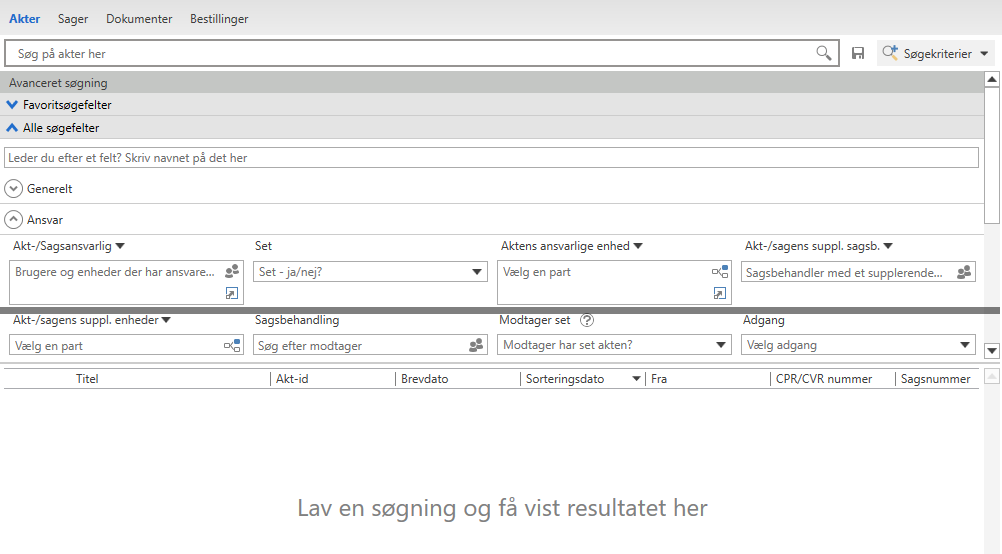This screenshot has height=554, width=1002.
Task: Open the Søgekriterier dropdown
Action: pyautogui.click(x=935, y=54)
